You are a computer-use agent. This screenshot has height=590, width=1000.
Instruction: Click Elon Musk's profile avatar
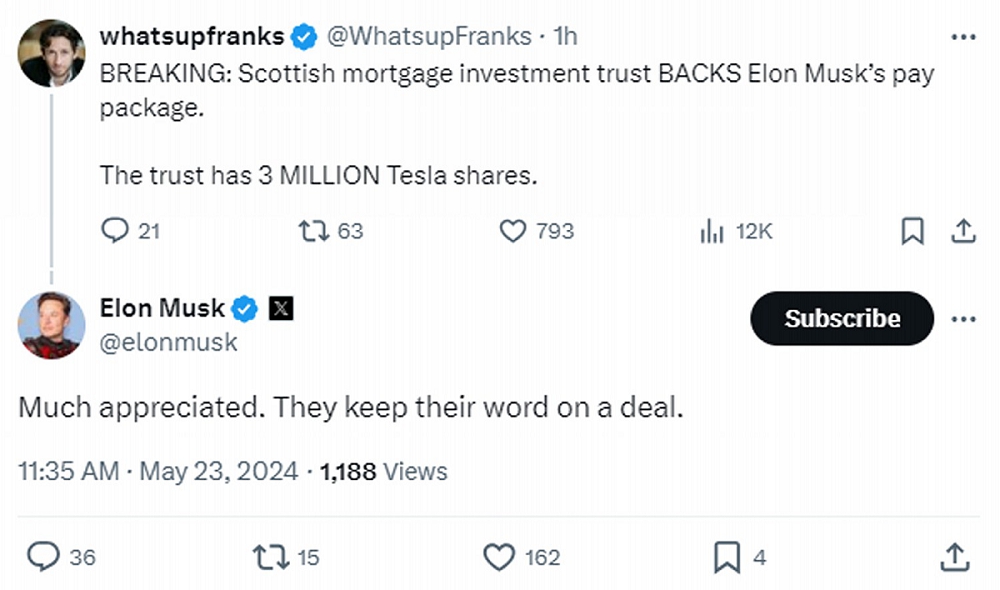pos(51,325)
